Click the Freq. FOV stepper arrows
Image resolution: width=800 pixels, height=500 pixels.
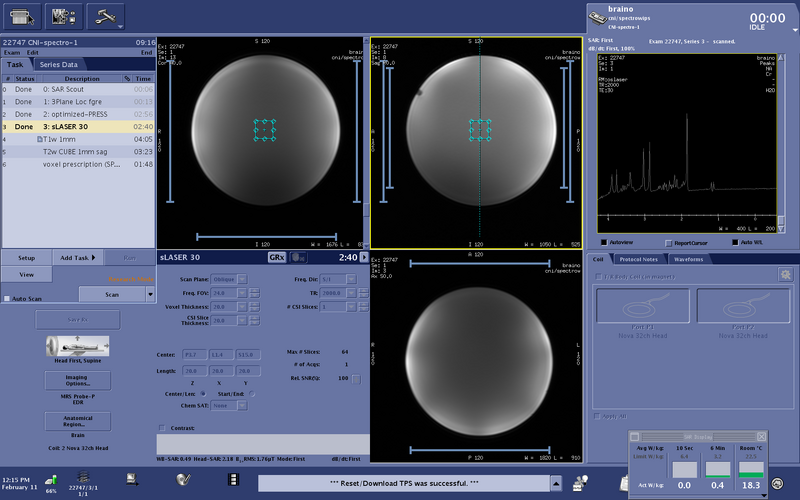(254, 293)
